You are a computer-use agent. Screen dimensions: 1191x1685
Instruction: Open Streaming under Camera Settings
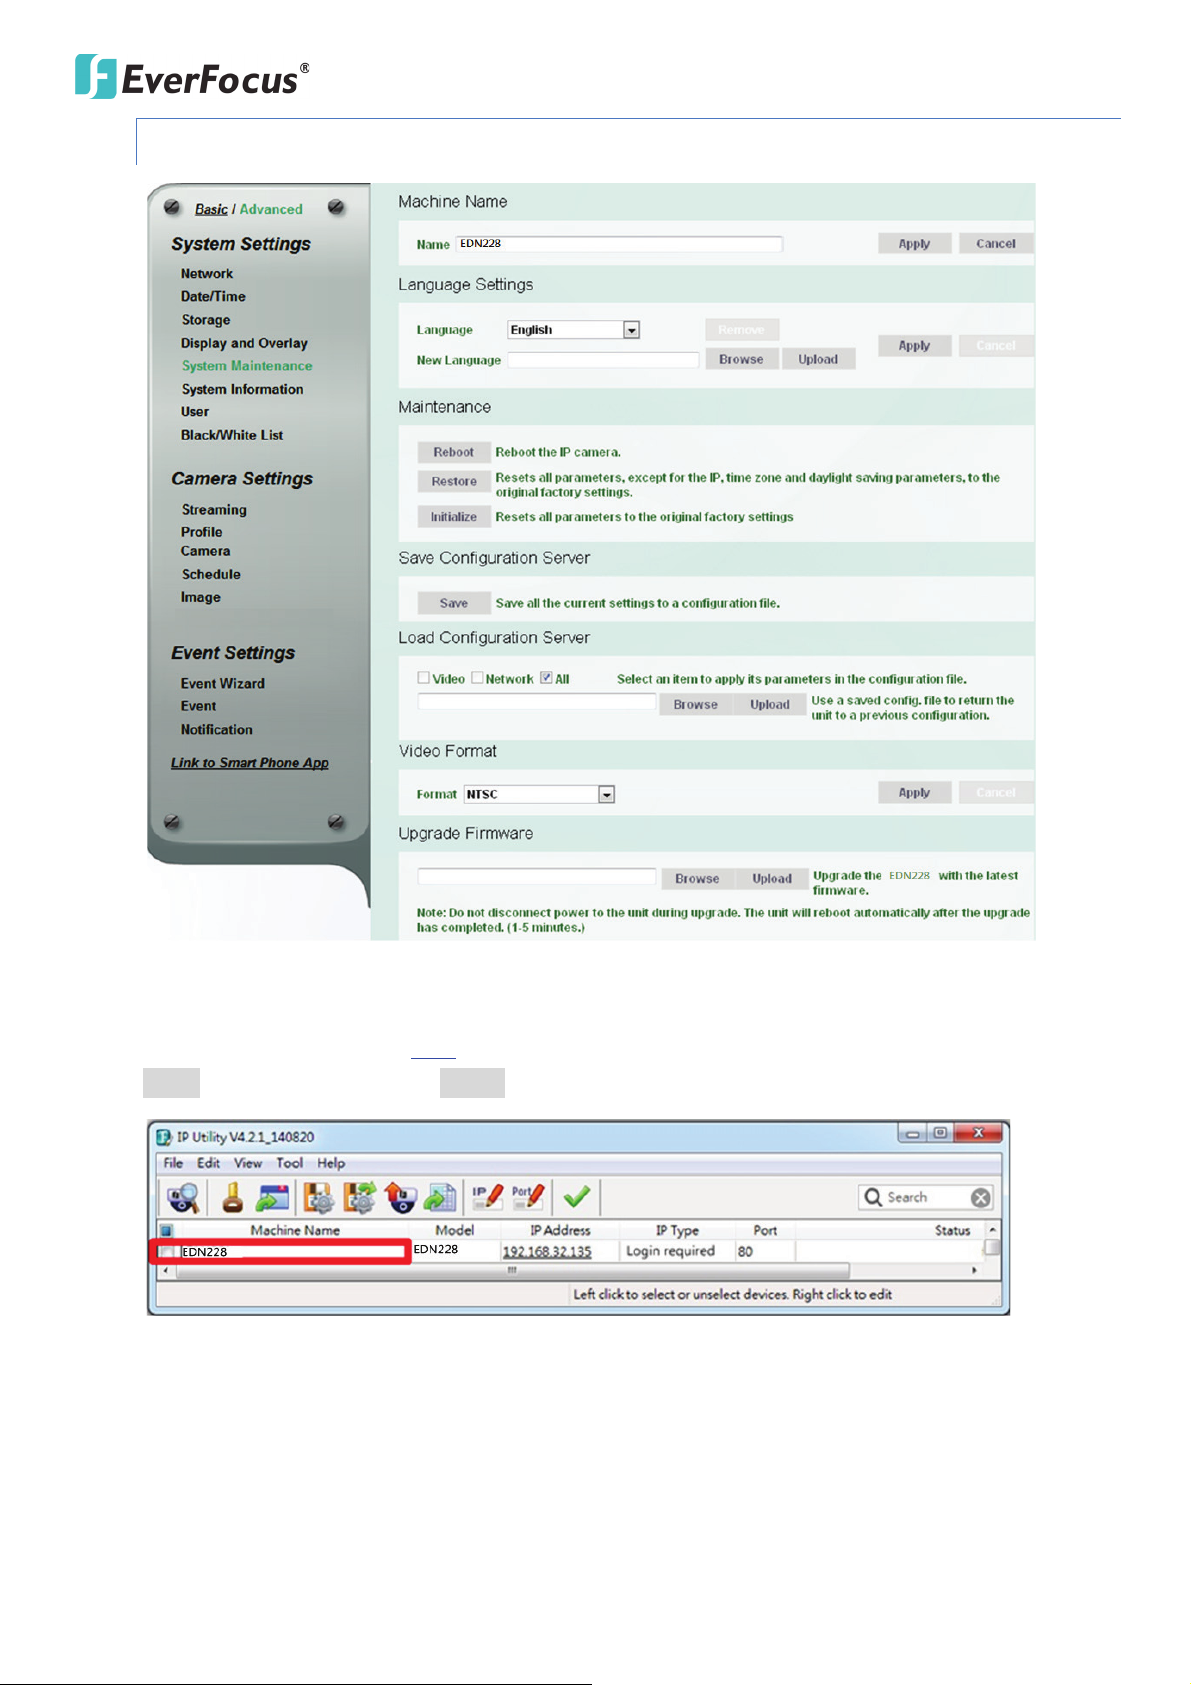pyautogui.click(x=214, y=509)
